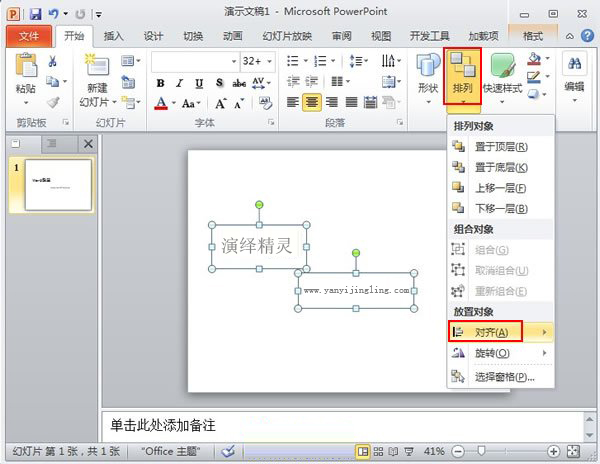Screen dimensions: 600x464
Task: Click the Copy icon
Action: point(52,81)
